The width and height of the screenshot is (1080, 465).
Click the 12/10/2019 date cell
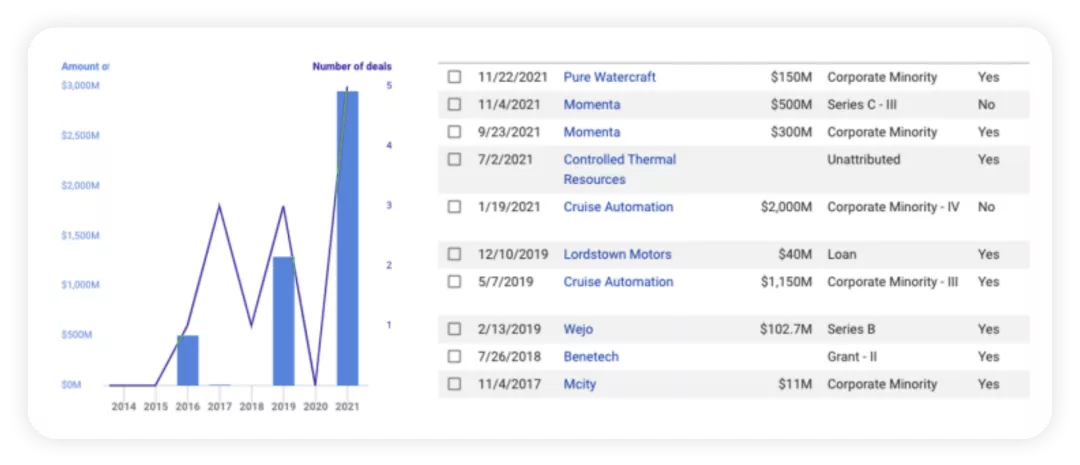coord(513,254)
